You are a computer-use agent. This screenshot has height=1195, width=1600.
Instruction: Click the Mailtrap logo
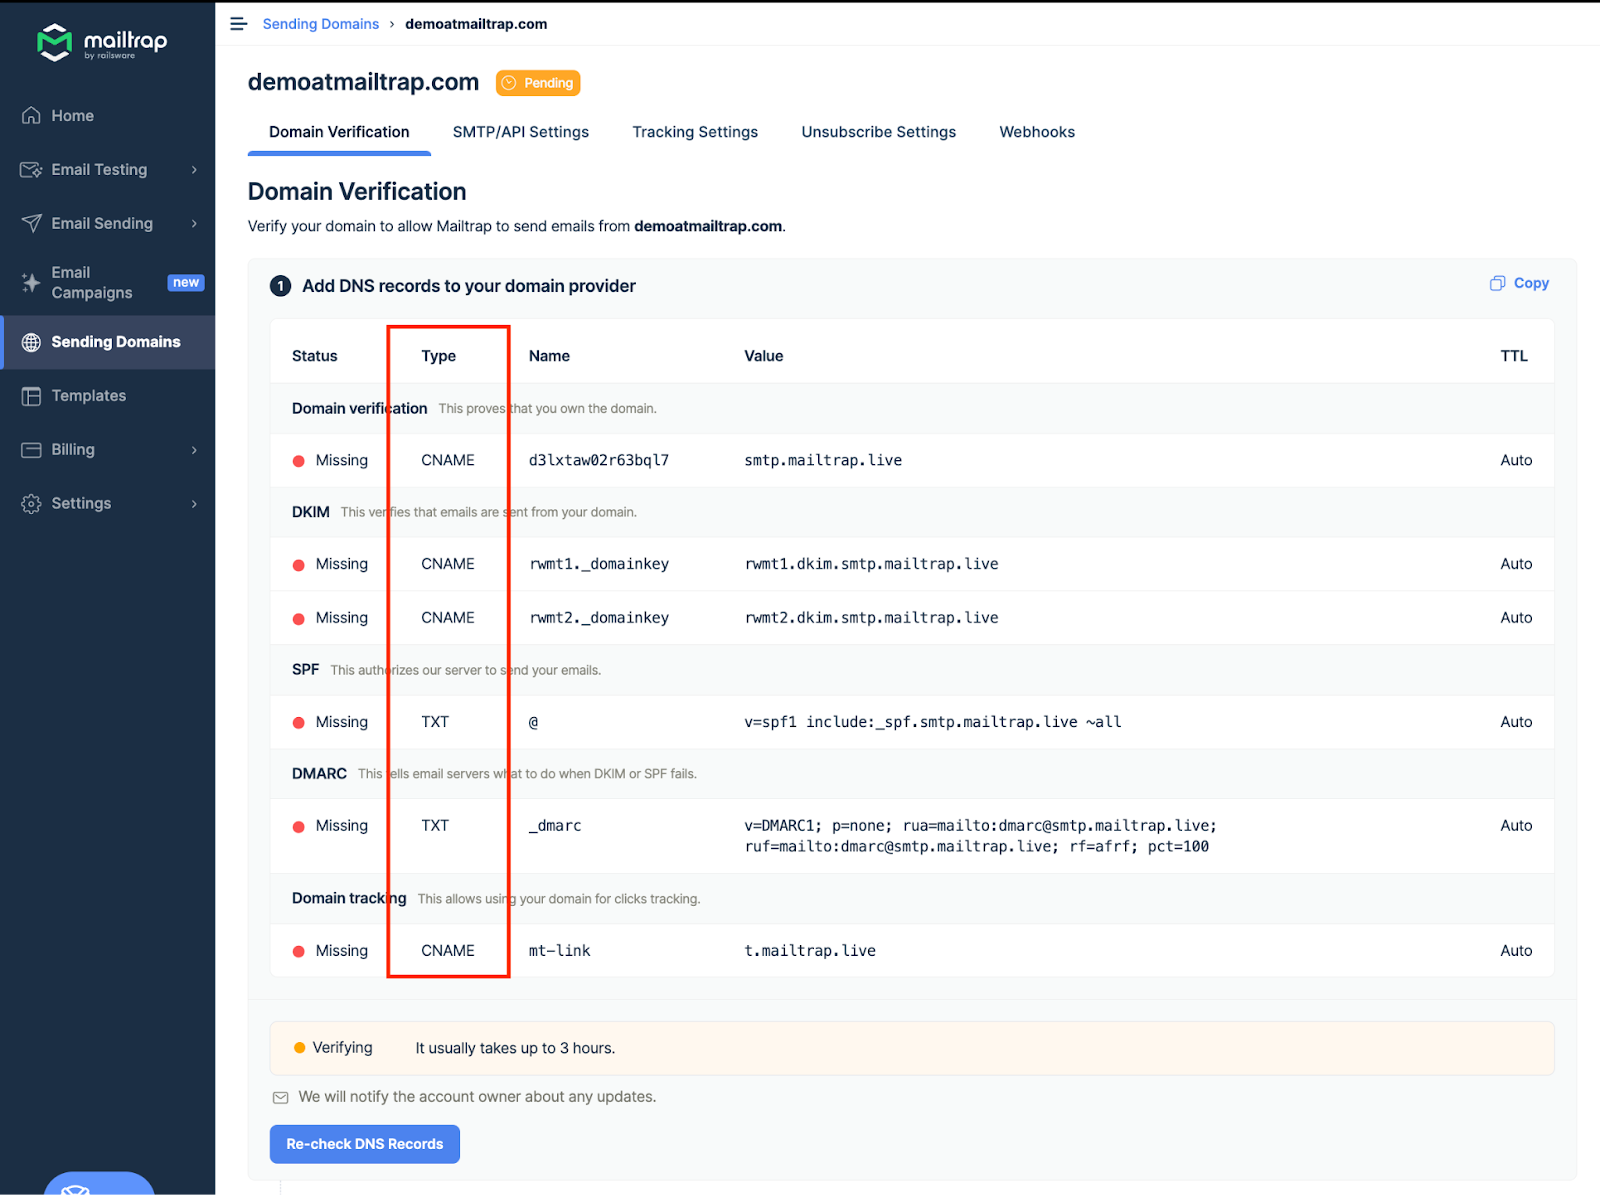[x=102, y=42]
